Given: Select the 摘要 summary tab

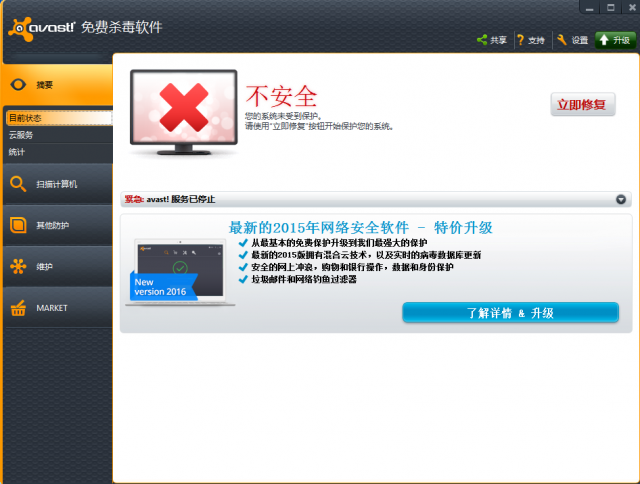Looking at the screenshot, I should 58,84.
